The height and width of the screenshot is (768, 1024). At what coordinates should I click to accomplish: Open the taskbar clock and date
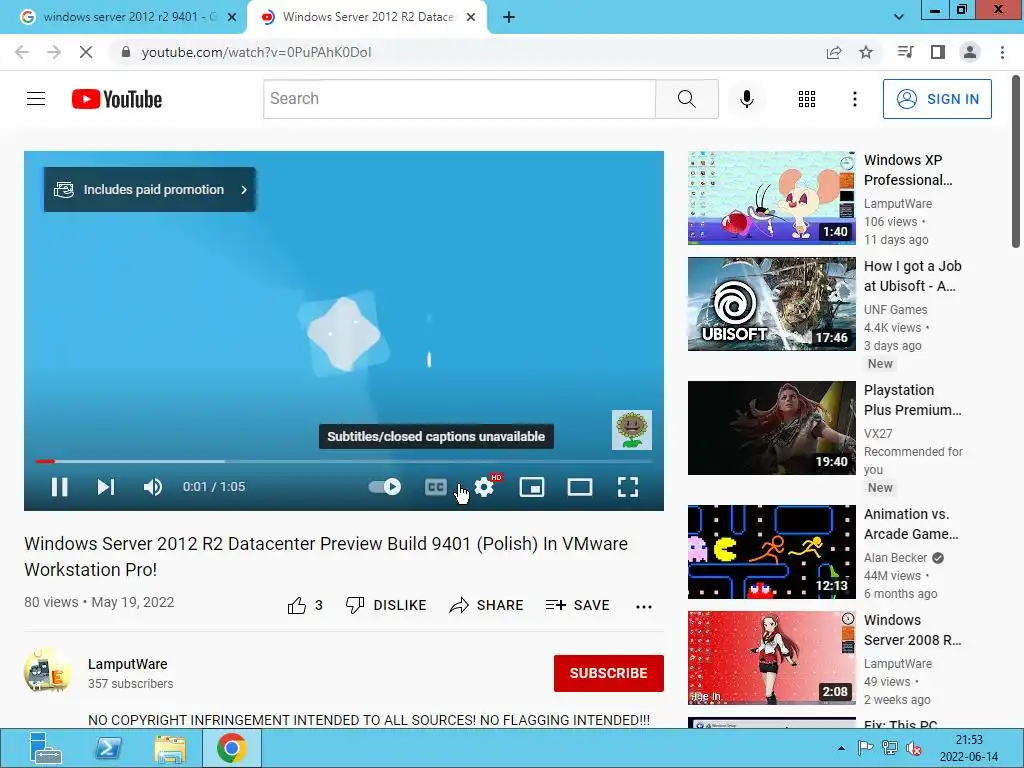coord(969,748)
